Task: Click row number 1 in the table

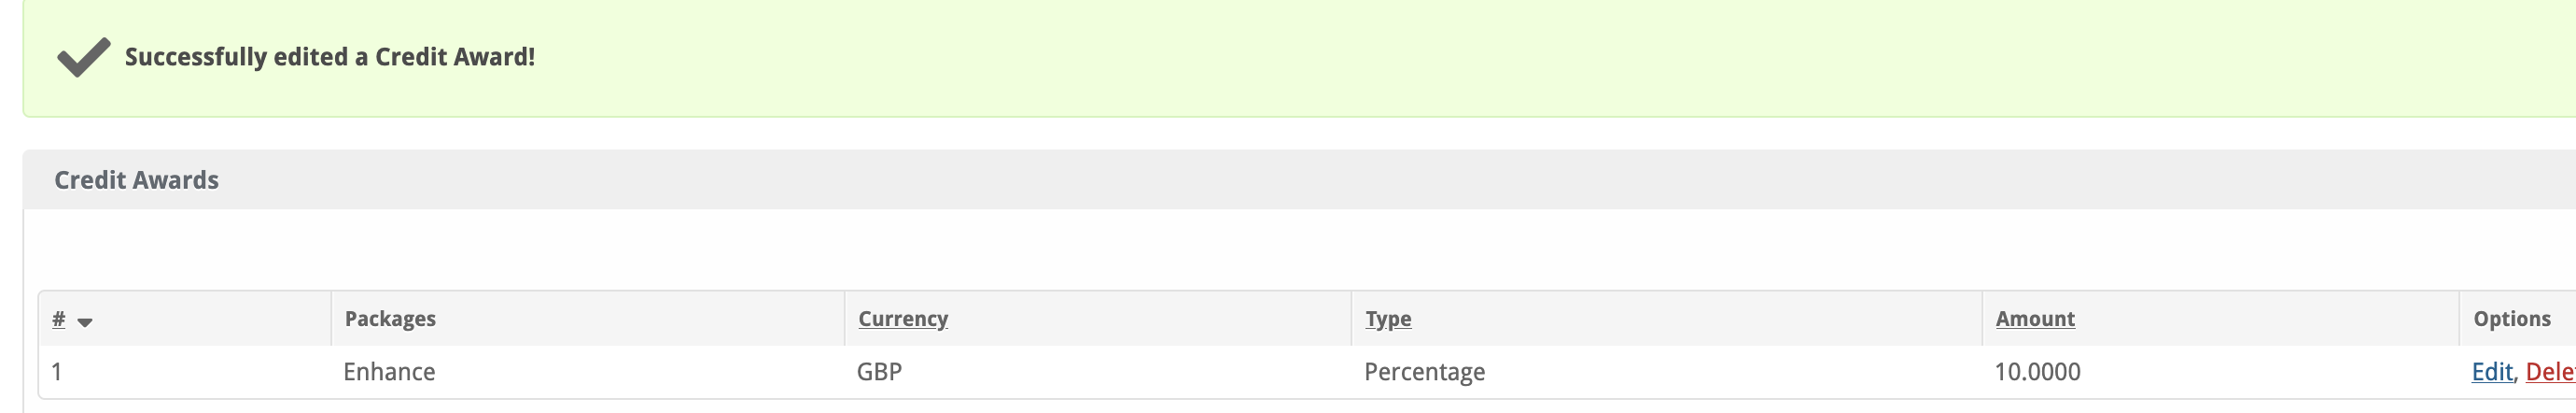Action: [57, 372]
